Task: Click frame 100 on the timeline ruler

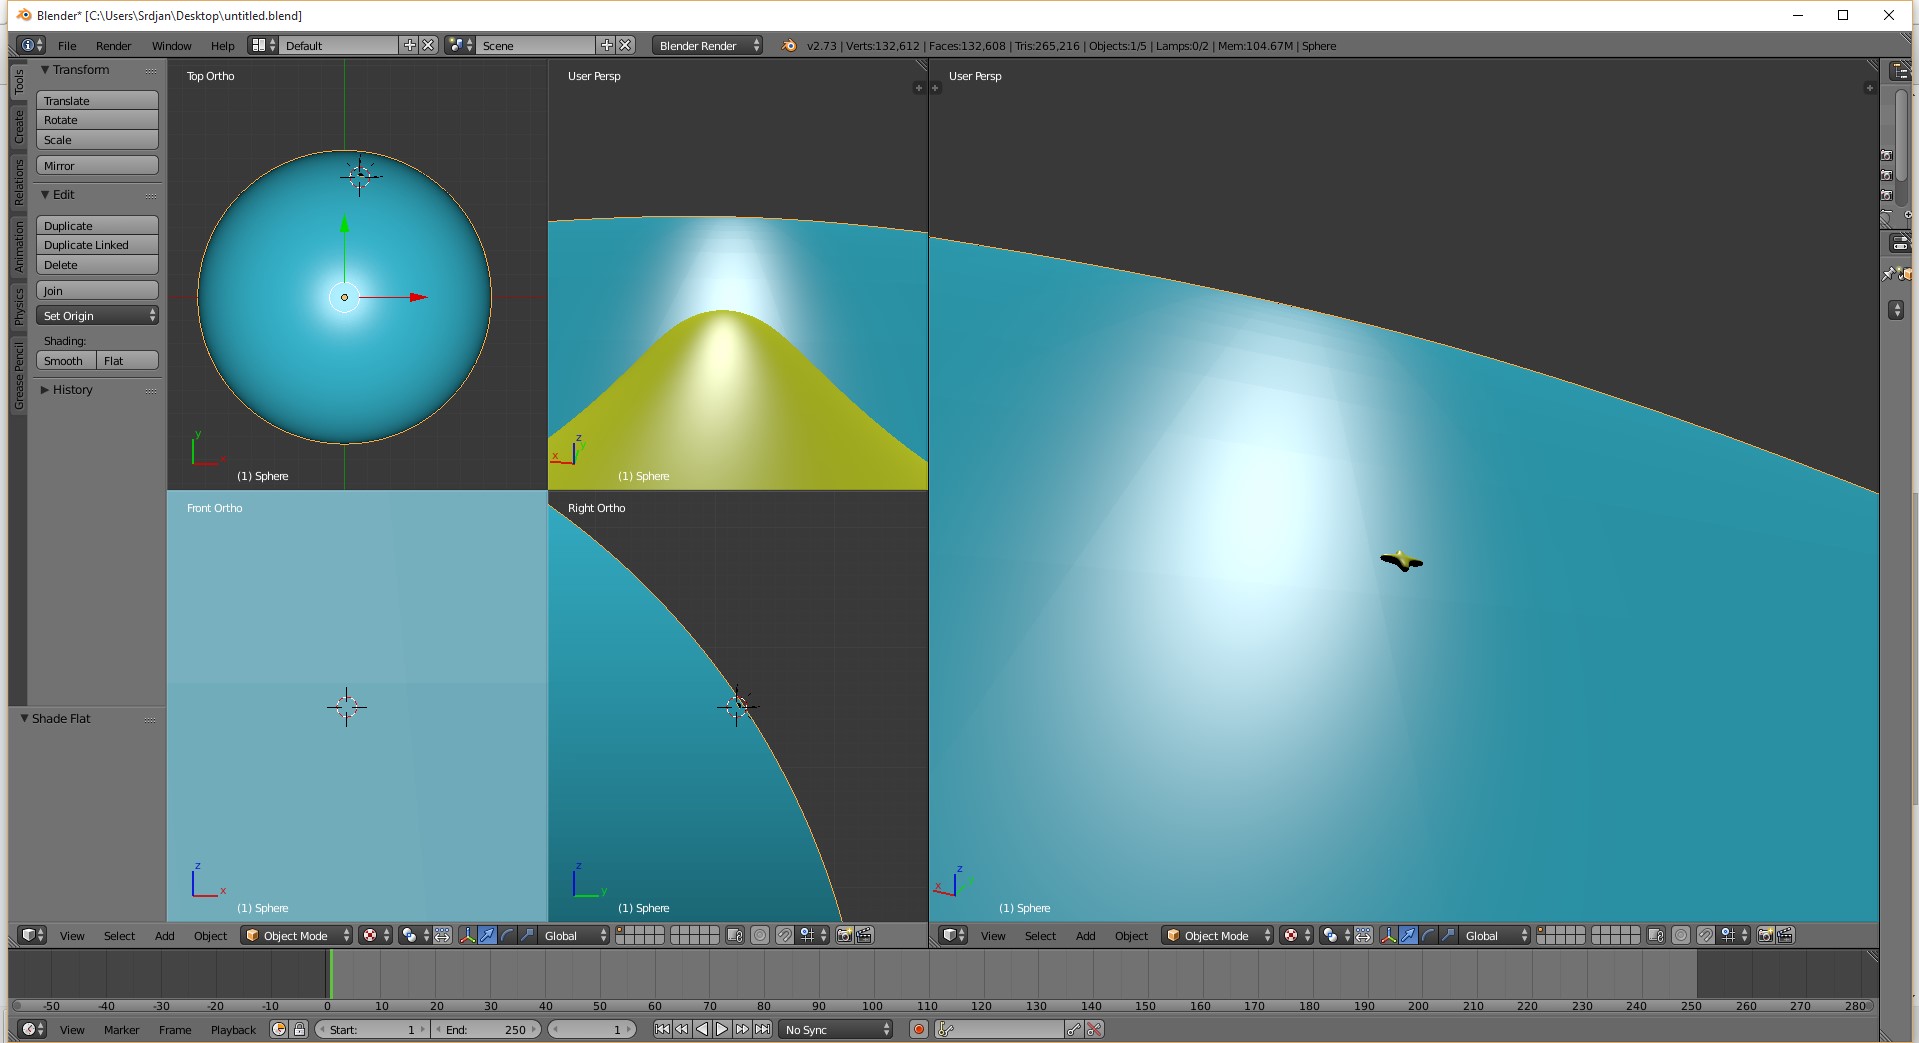Action: coord(873,1006)
